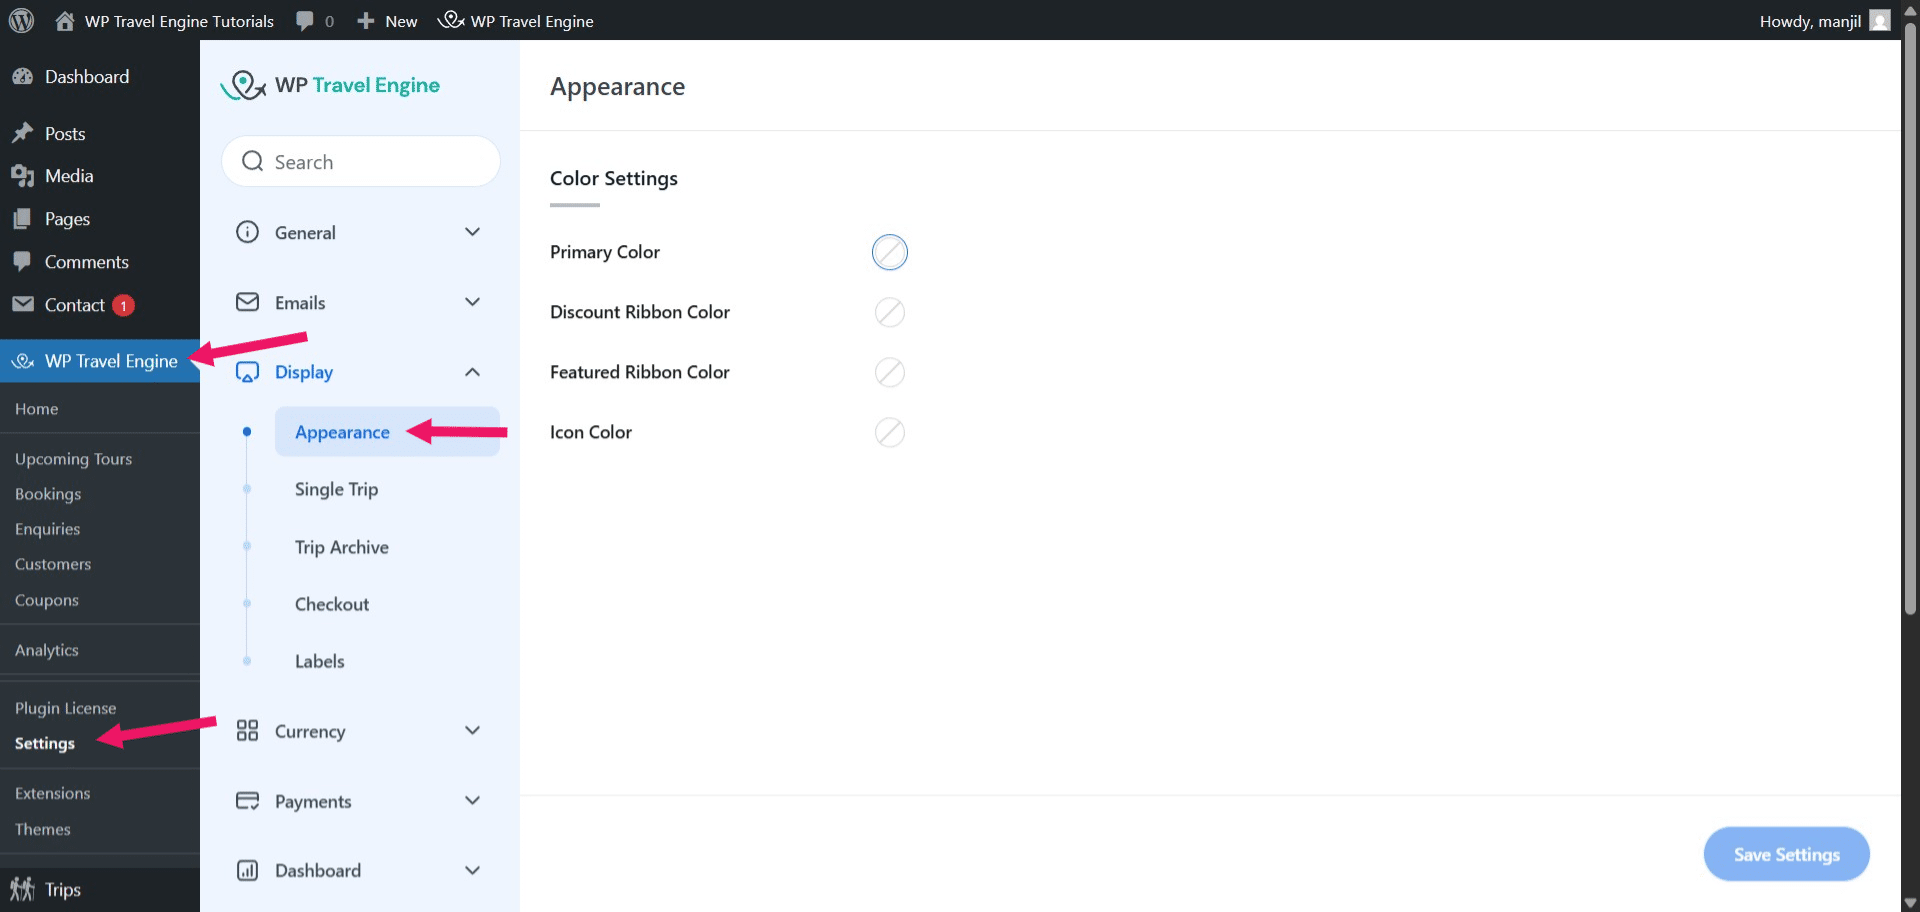Open the Labels display settings
The height and width of the screenshot is (912, 1920).
pyautogui.click(x=319, y=661)
